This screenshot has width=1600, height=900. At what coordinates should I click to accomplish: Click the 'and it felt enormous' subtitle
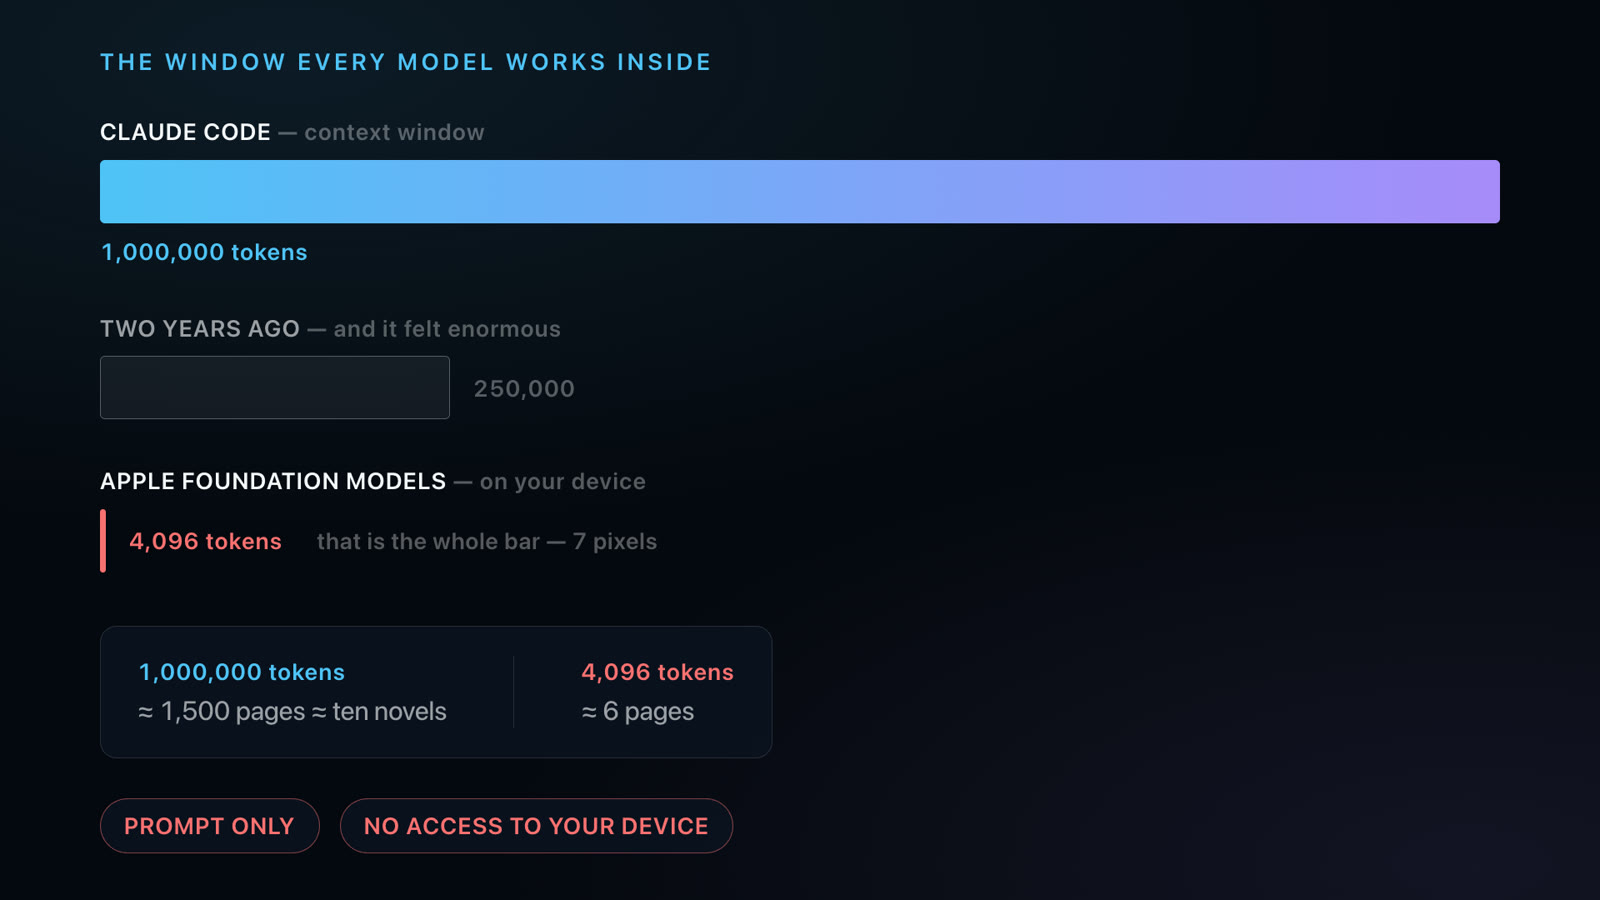point(447,329)
